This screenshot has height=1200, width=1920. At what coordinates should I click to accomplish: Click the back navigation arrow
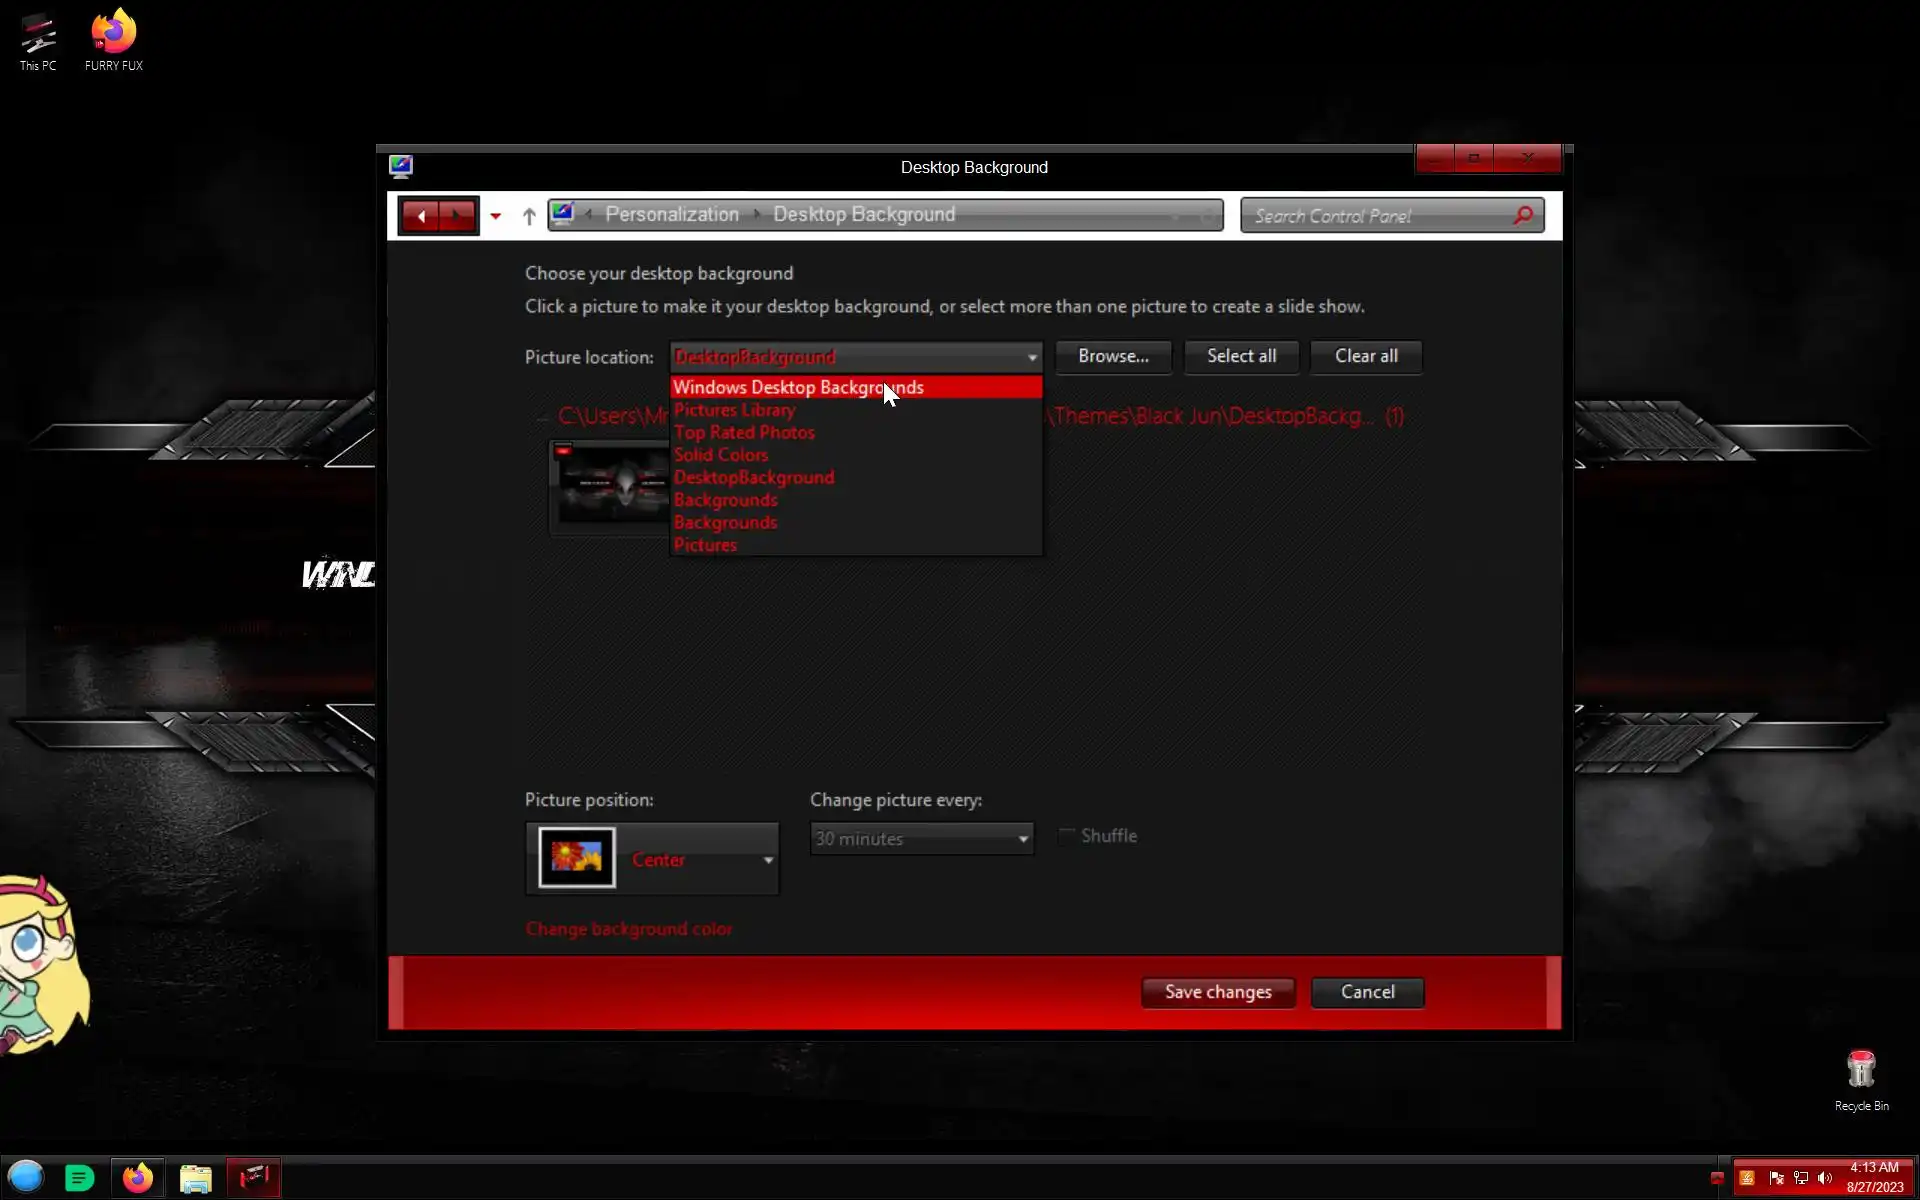(421, 216)
